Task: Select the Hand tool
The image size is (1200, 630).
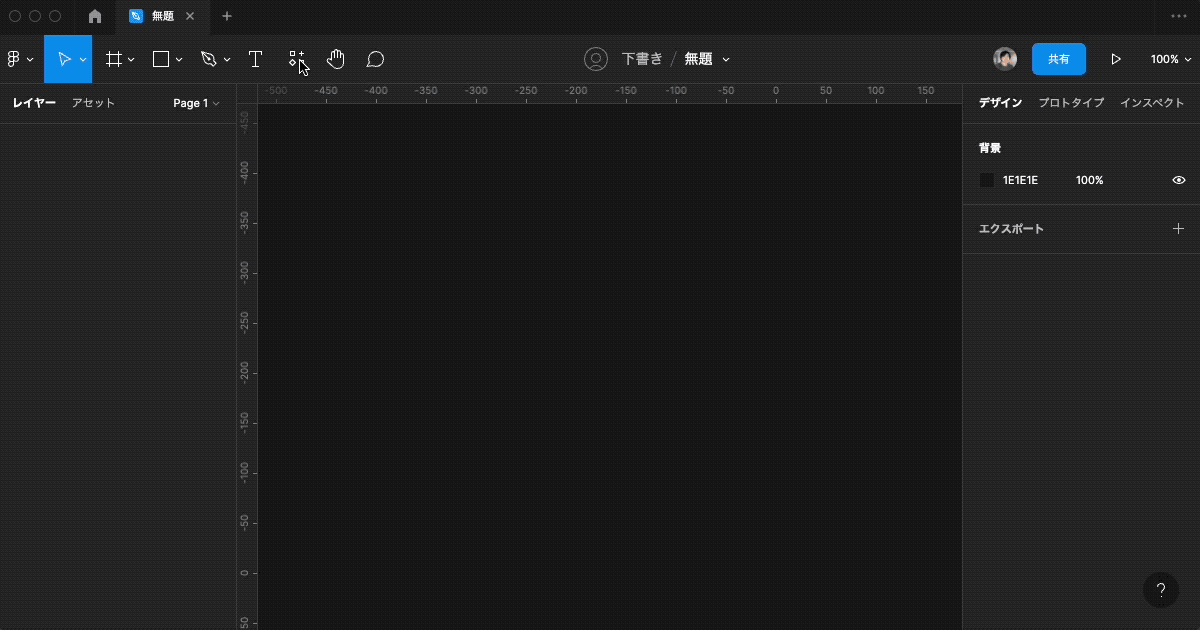Action: tap(336, 59)
